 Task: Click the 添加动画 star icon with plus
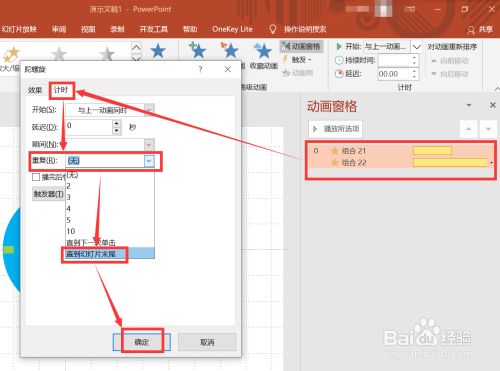(198, 50)
